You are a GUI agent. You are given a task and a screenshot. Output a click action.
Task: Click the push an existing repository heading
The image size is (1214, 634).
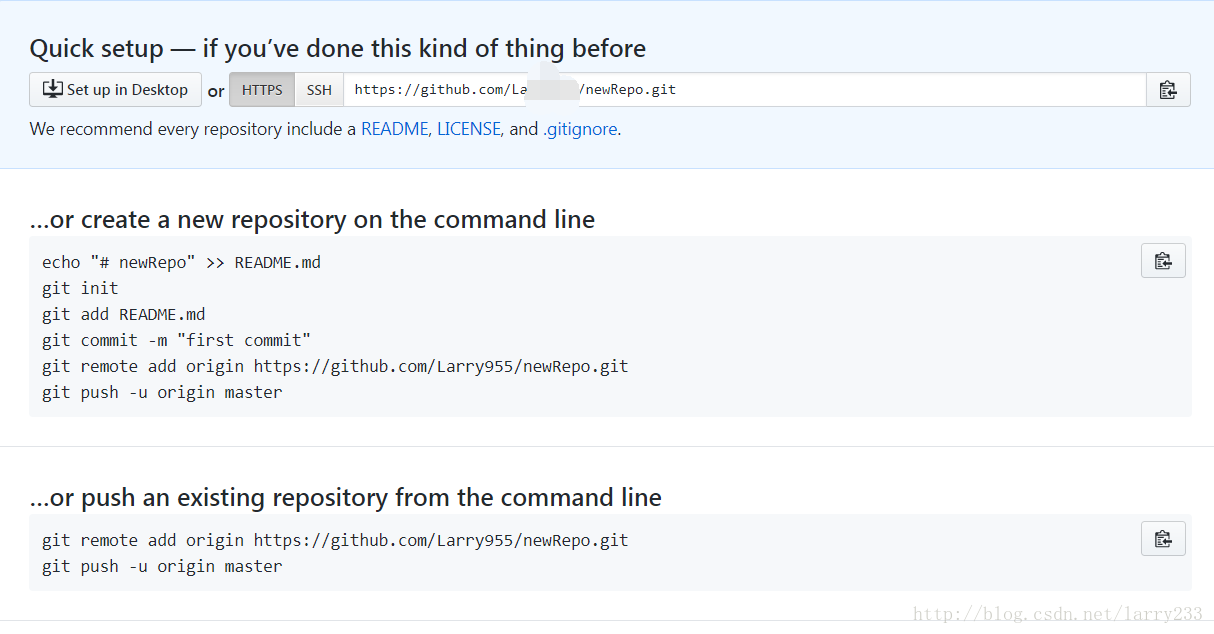(345, 497)
